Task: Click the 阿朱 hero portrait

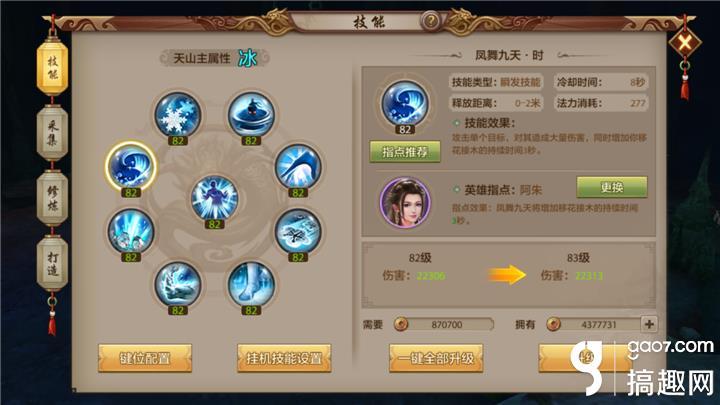Action: [x=405, y=202]
